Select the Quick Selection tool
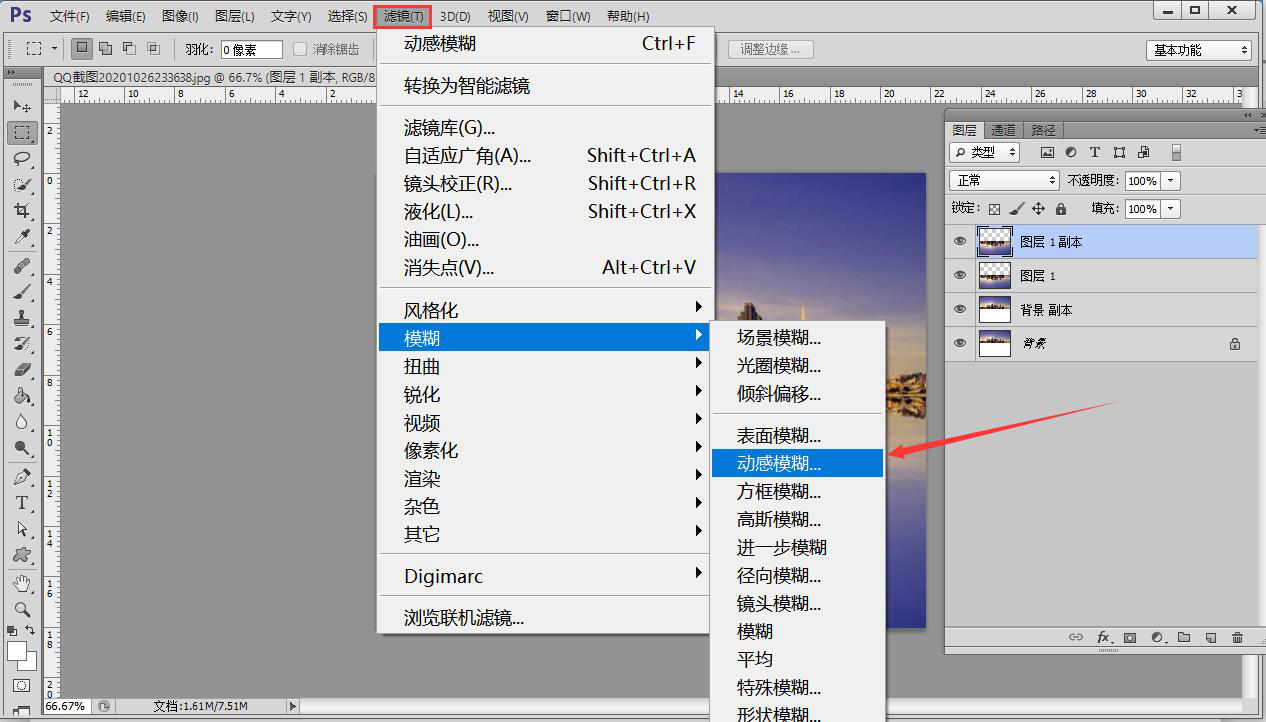 (x=22, y=185)
